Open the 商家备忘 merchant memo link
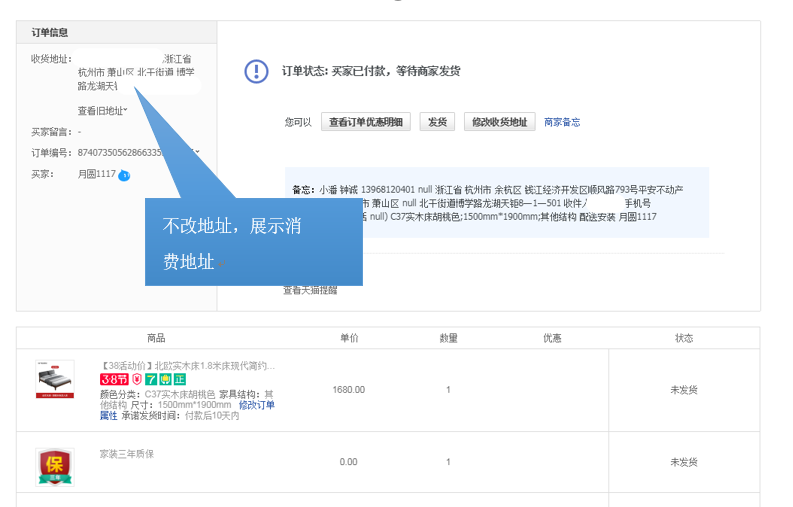This screenshot has width=793, height=507. (562, 122)
